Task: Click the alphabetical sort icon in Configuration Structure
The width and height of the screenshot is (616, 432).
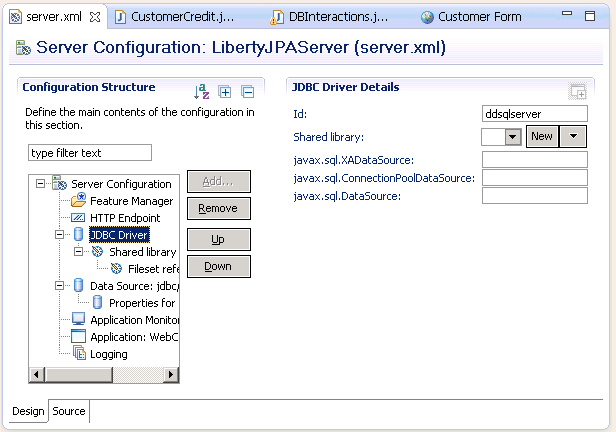Action: pos(203,92)
